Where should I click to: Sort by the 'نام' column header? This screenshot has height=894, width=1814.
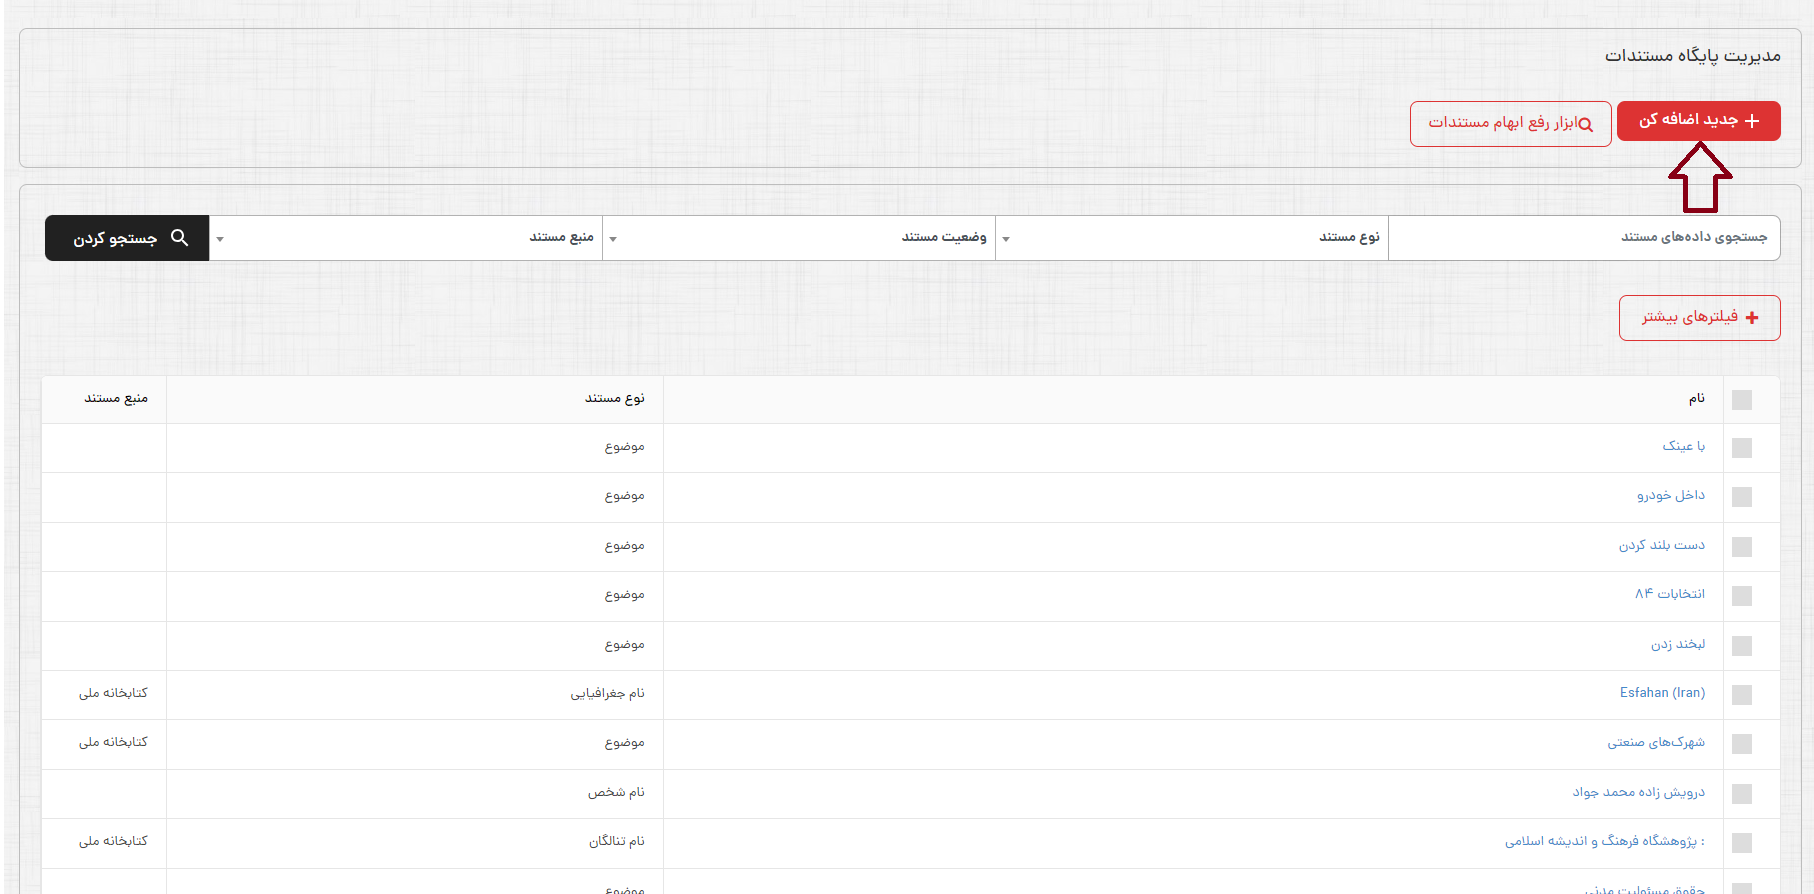(1696, 399)
